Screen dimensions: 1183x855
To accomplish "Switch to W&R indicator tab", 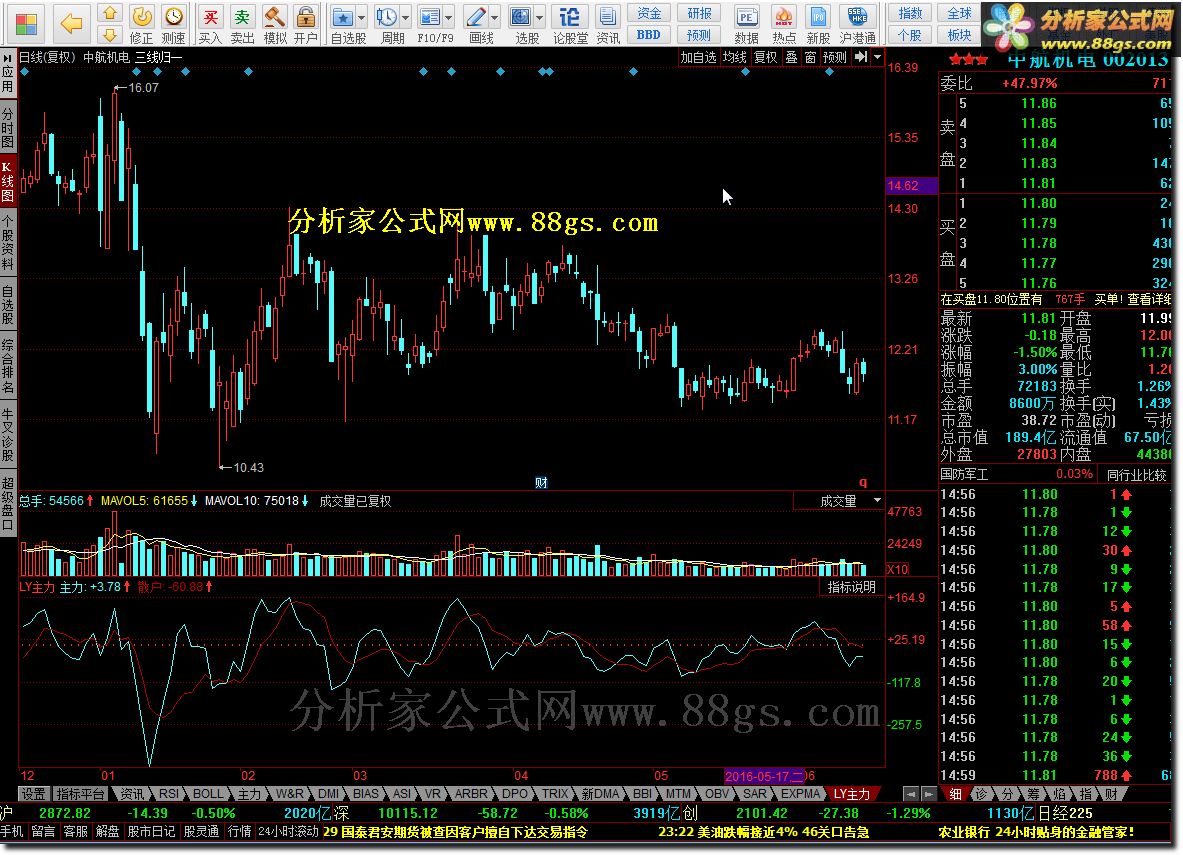I will [289, 794].
